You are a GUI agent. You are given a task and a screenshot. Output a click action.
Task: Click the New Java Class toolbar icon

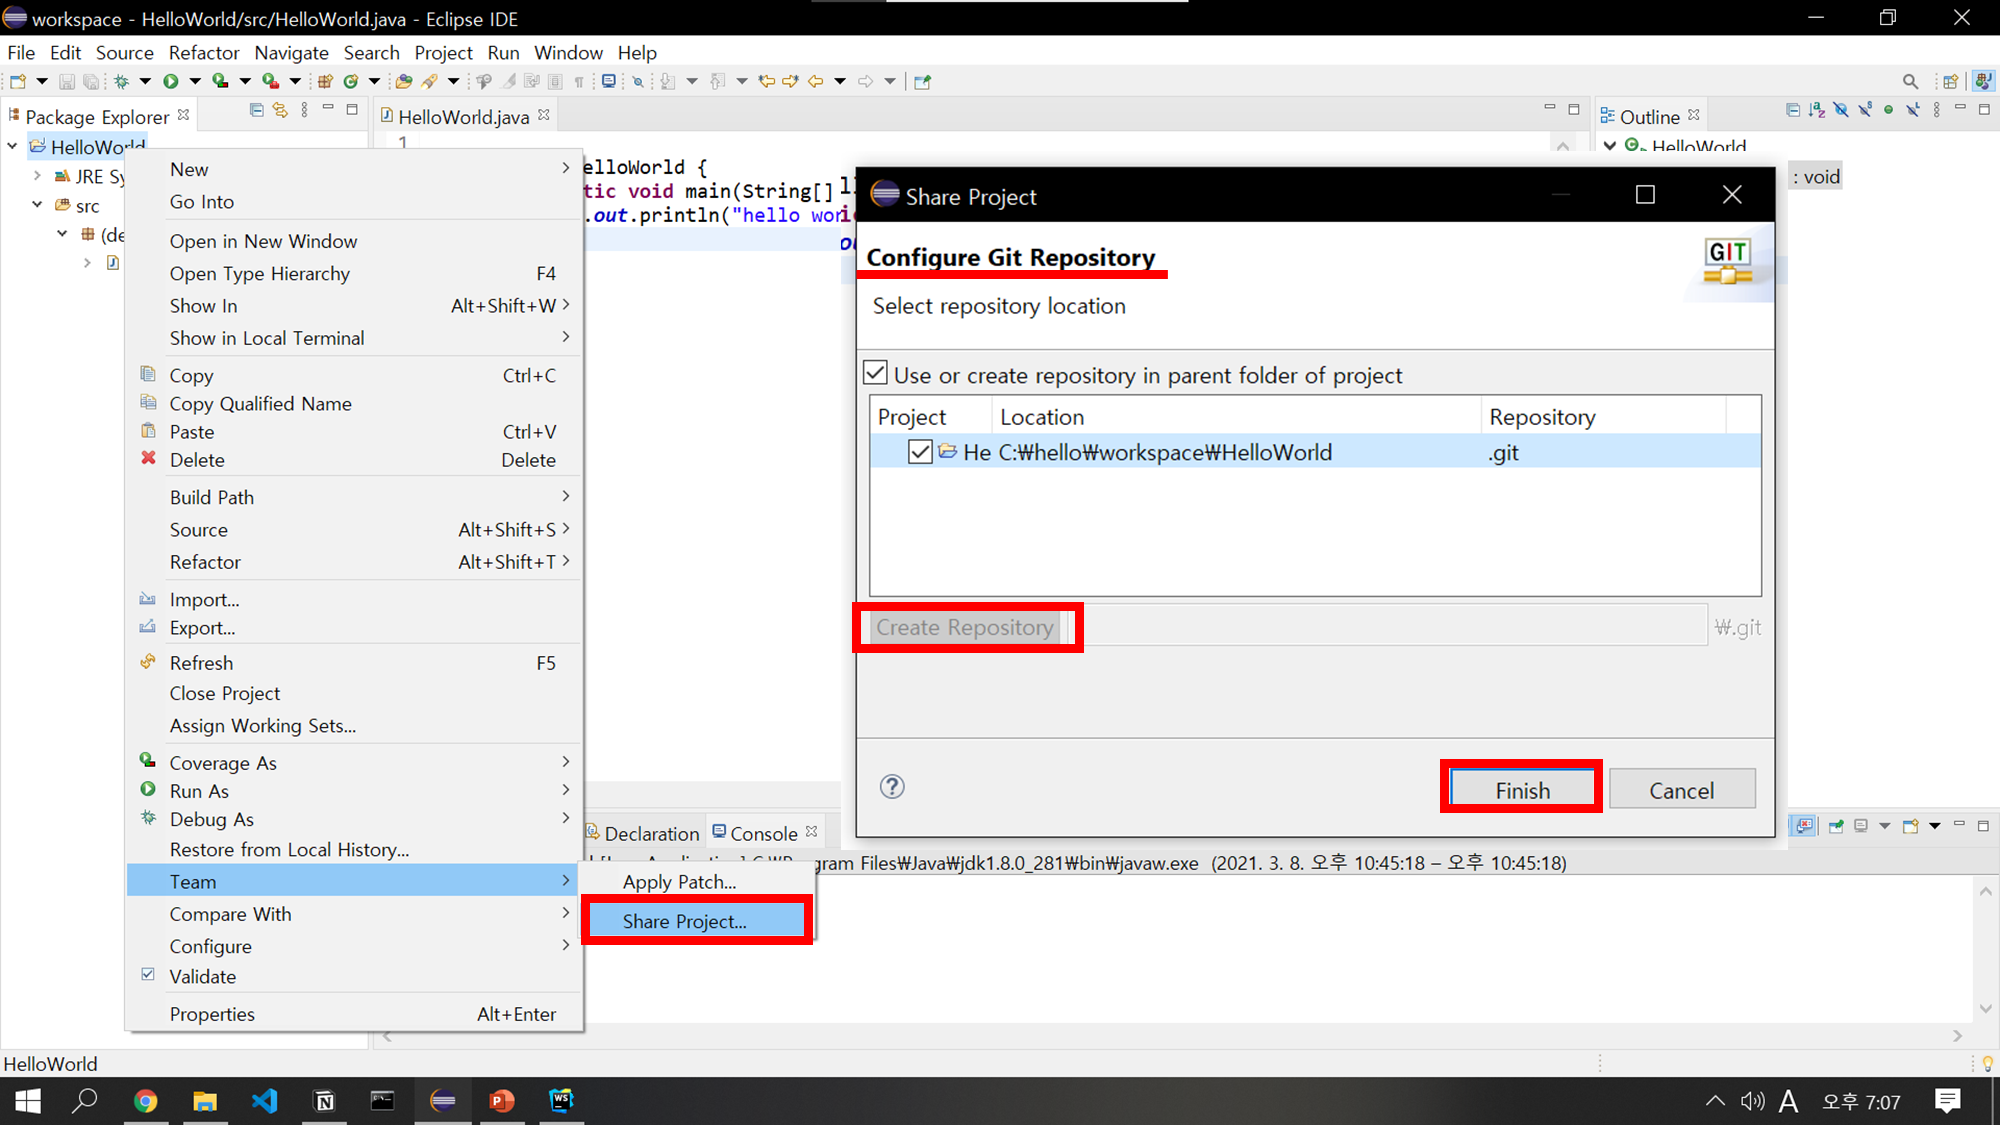[x=350, y=81]
